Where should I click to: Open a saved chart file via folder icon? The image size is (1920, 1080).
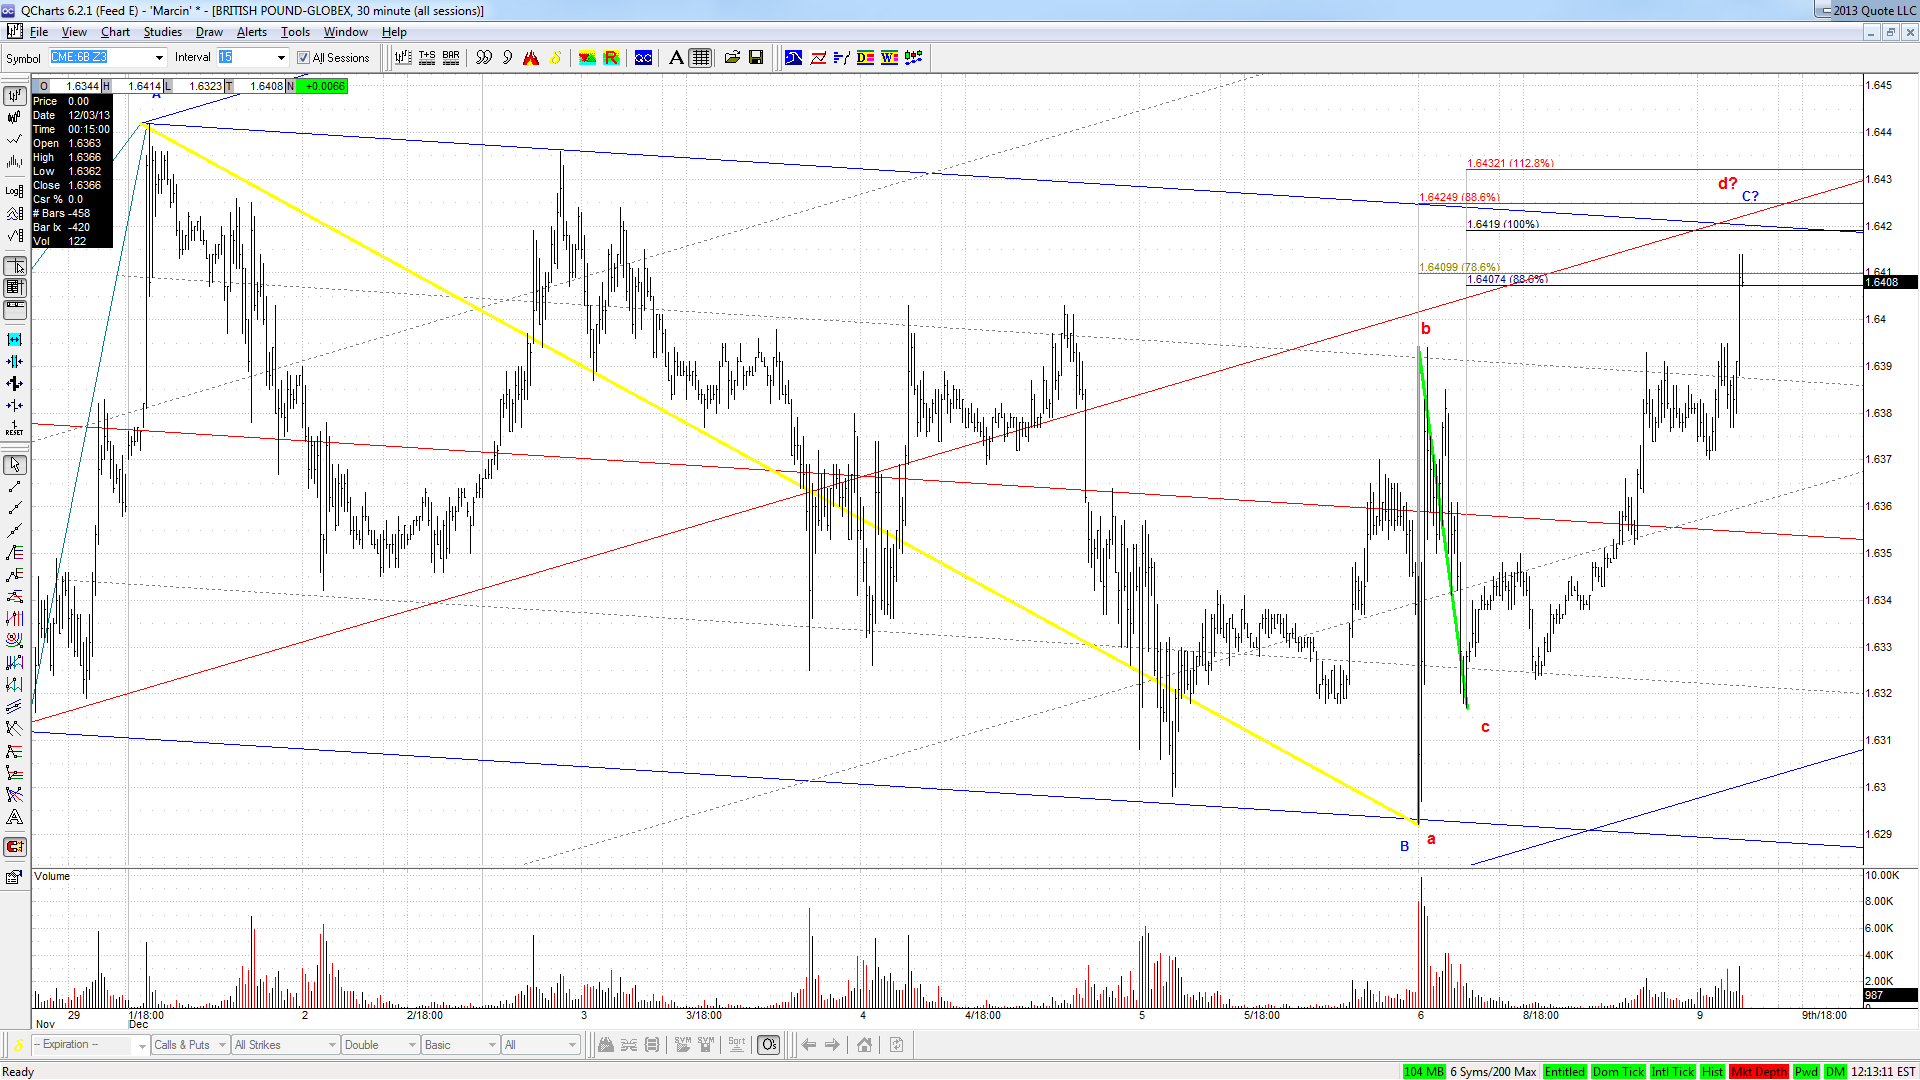coord(732,58)
